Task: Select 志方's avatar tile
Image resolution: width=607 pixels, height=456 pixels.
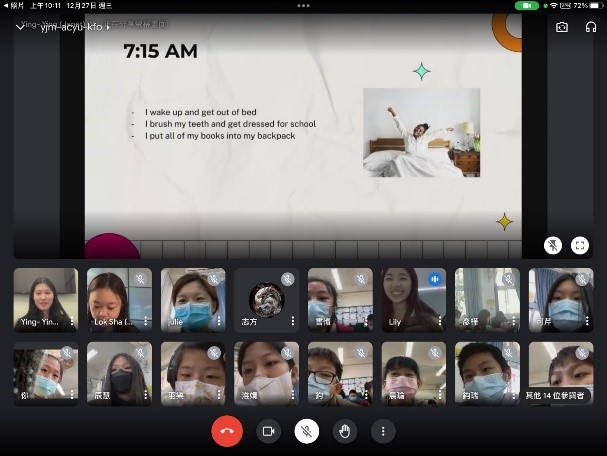Action: point(266,300)
